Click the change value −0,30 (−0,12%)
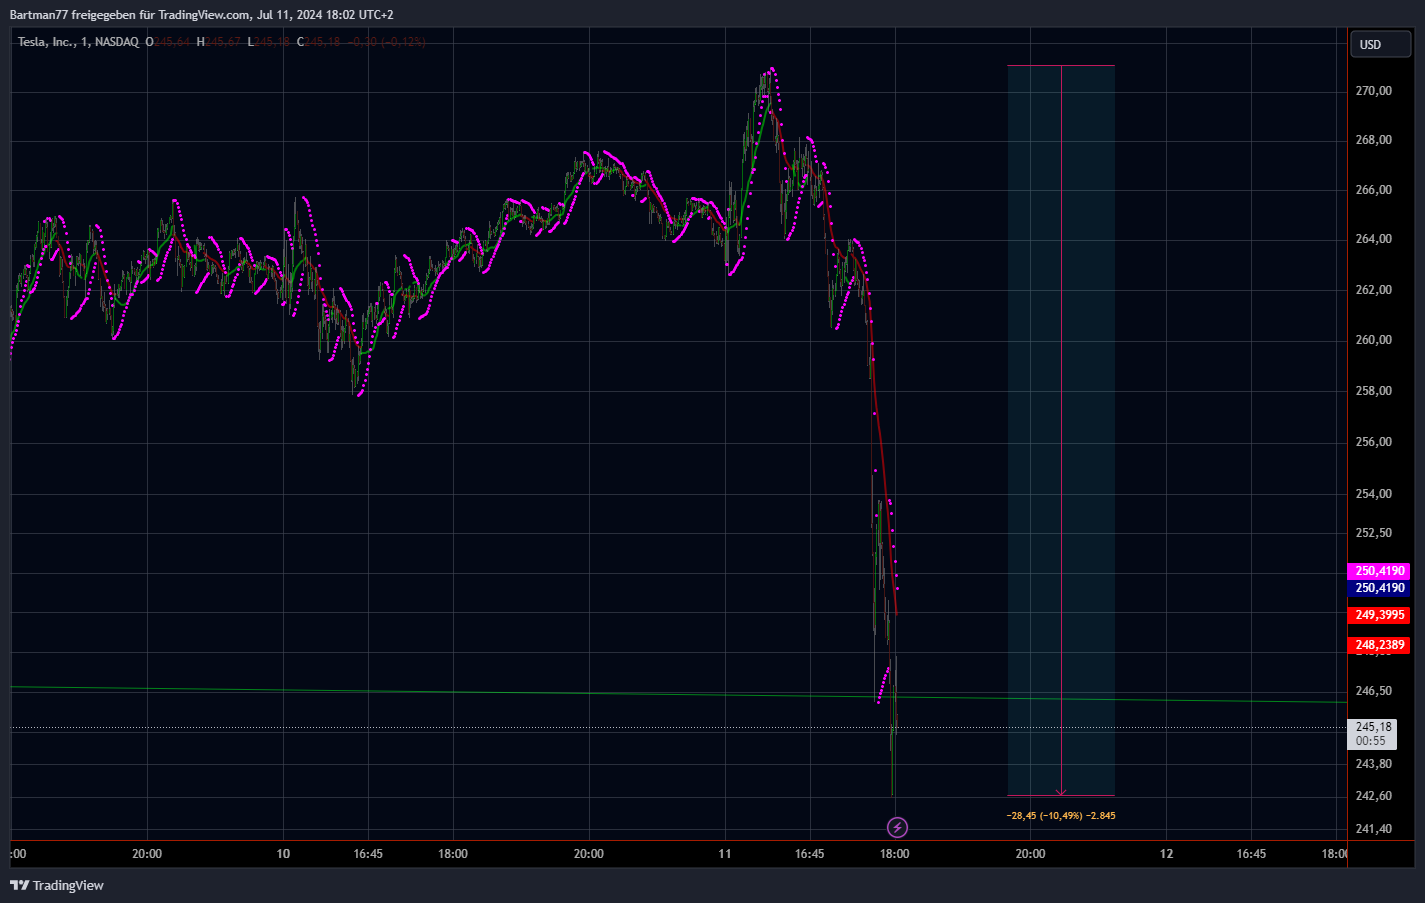Image resolution: width=1425 pixels, height=903 pixels. point(387,42)
